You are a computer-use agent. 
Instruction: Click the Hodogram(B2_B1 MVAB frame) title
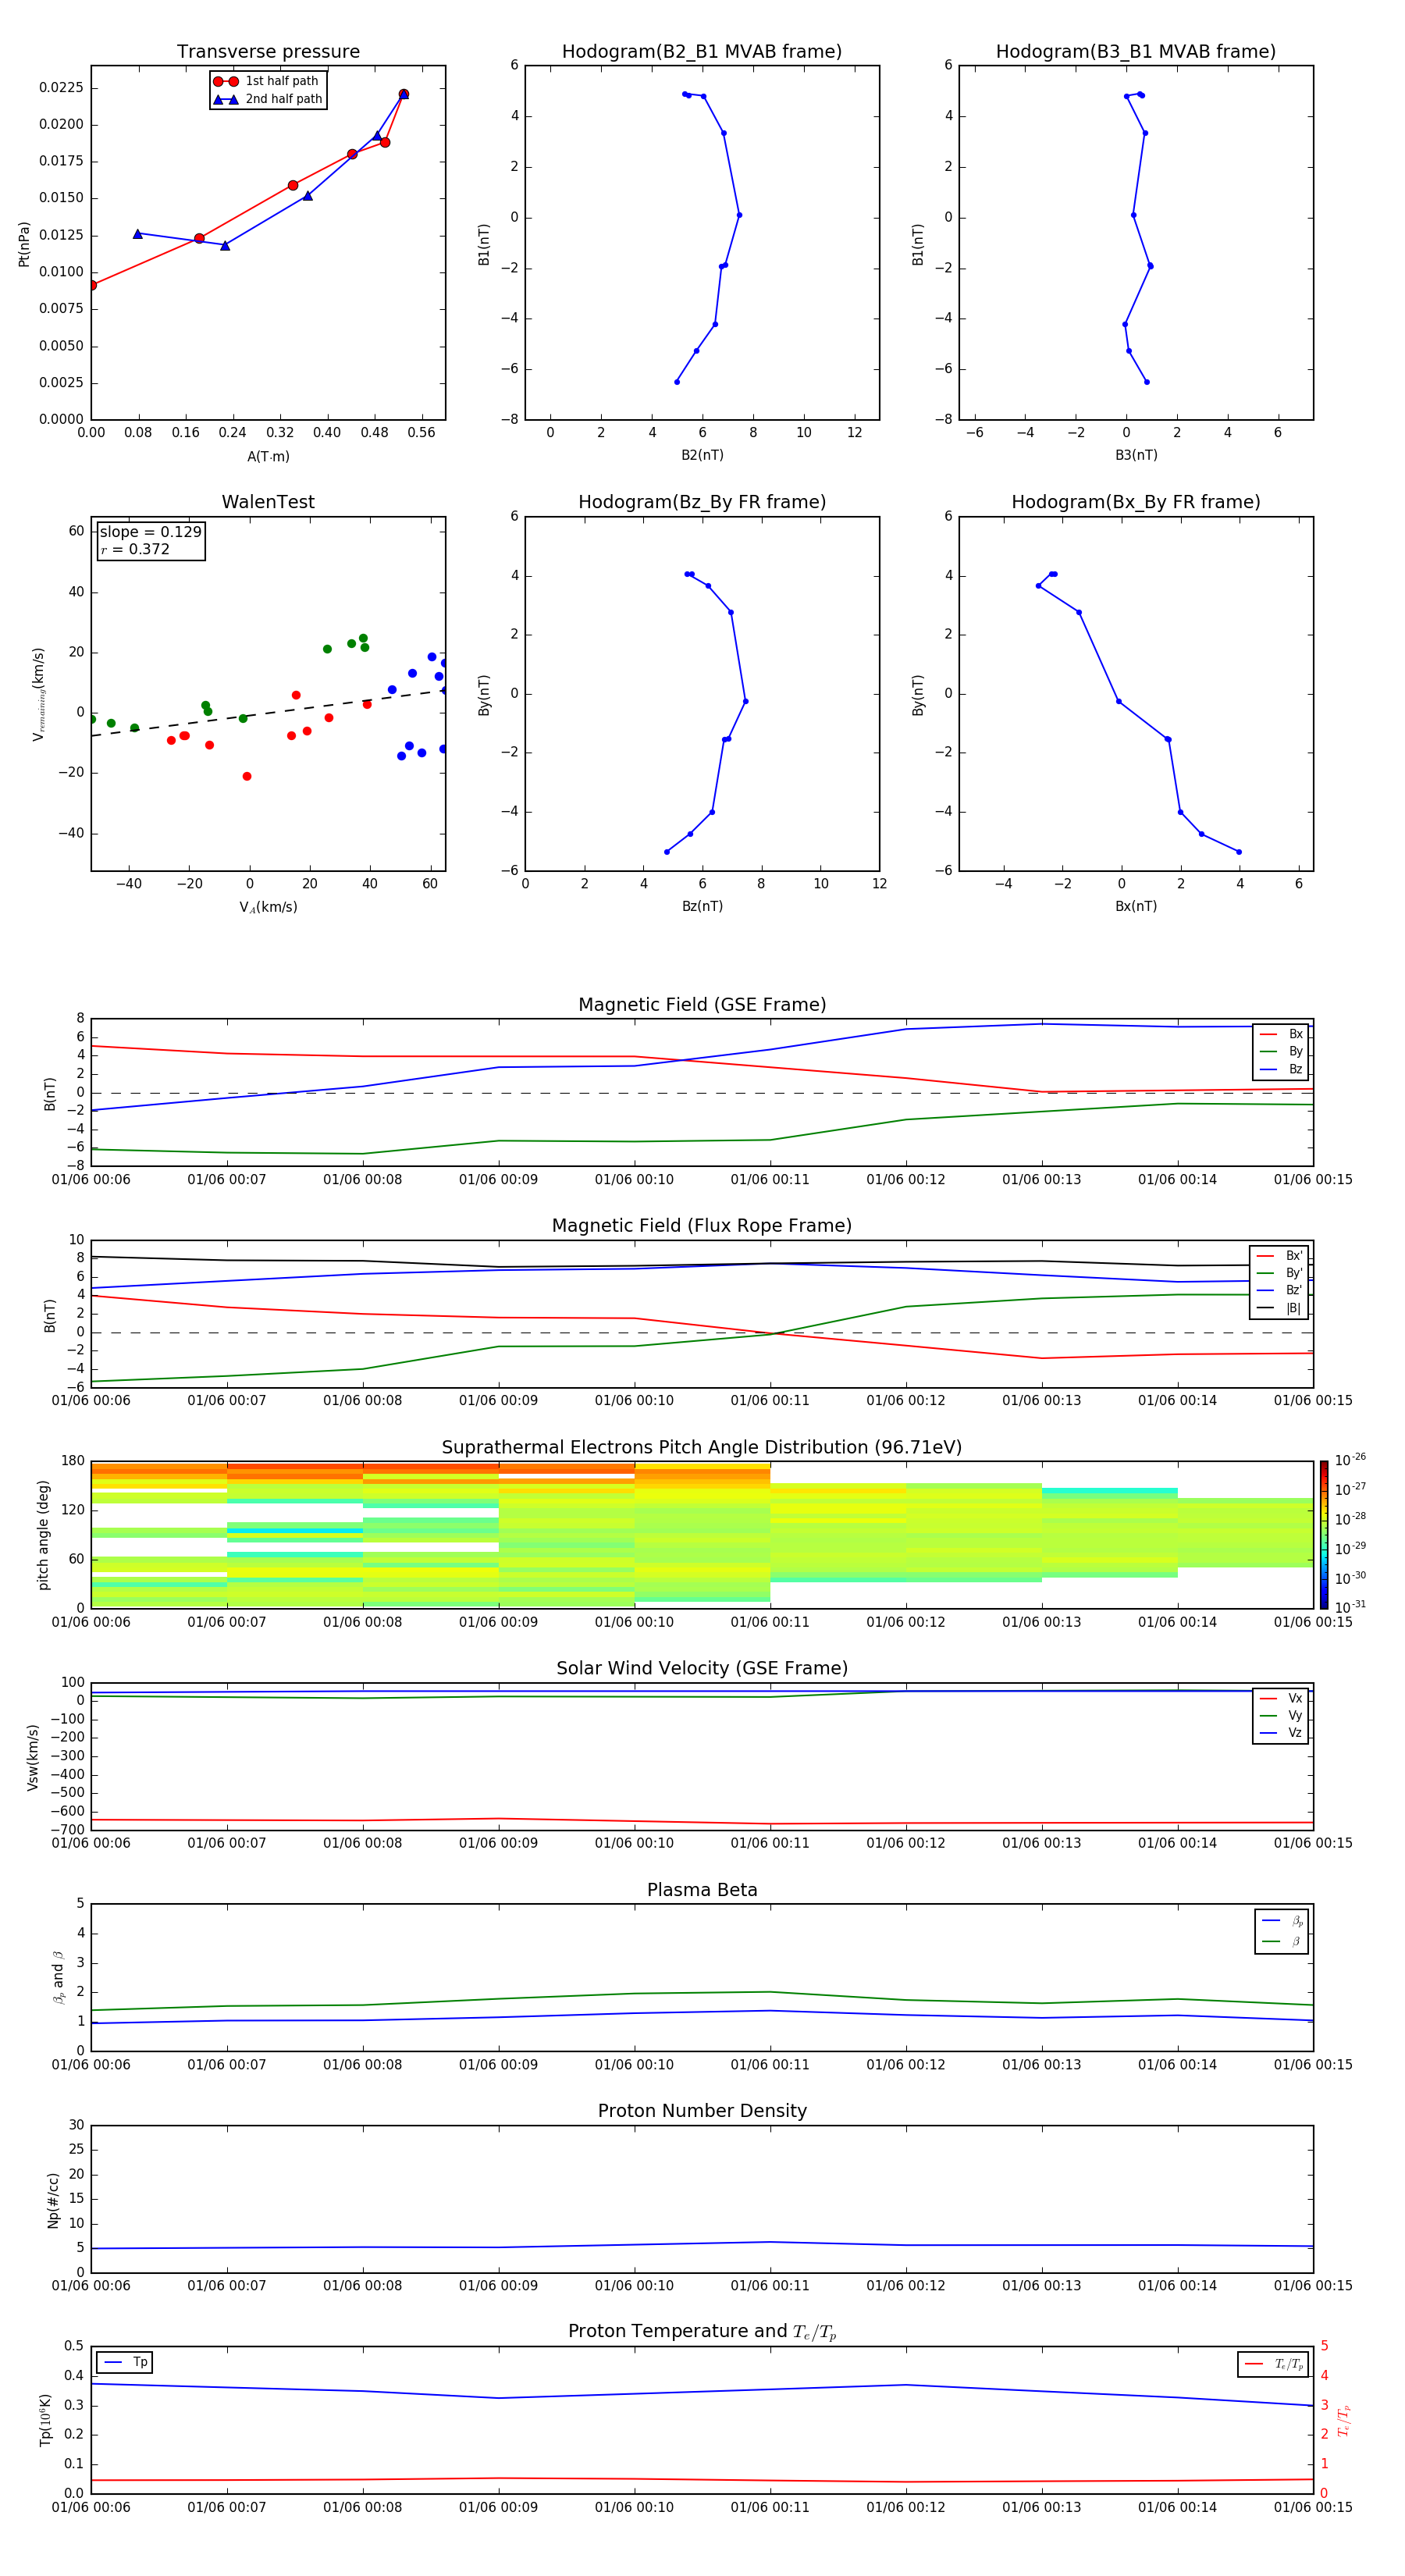tap(701, 52)
